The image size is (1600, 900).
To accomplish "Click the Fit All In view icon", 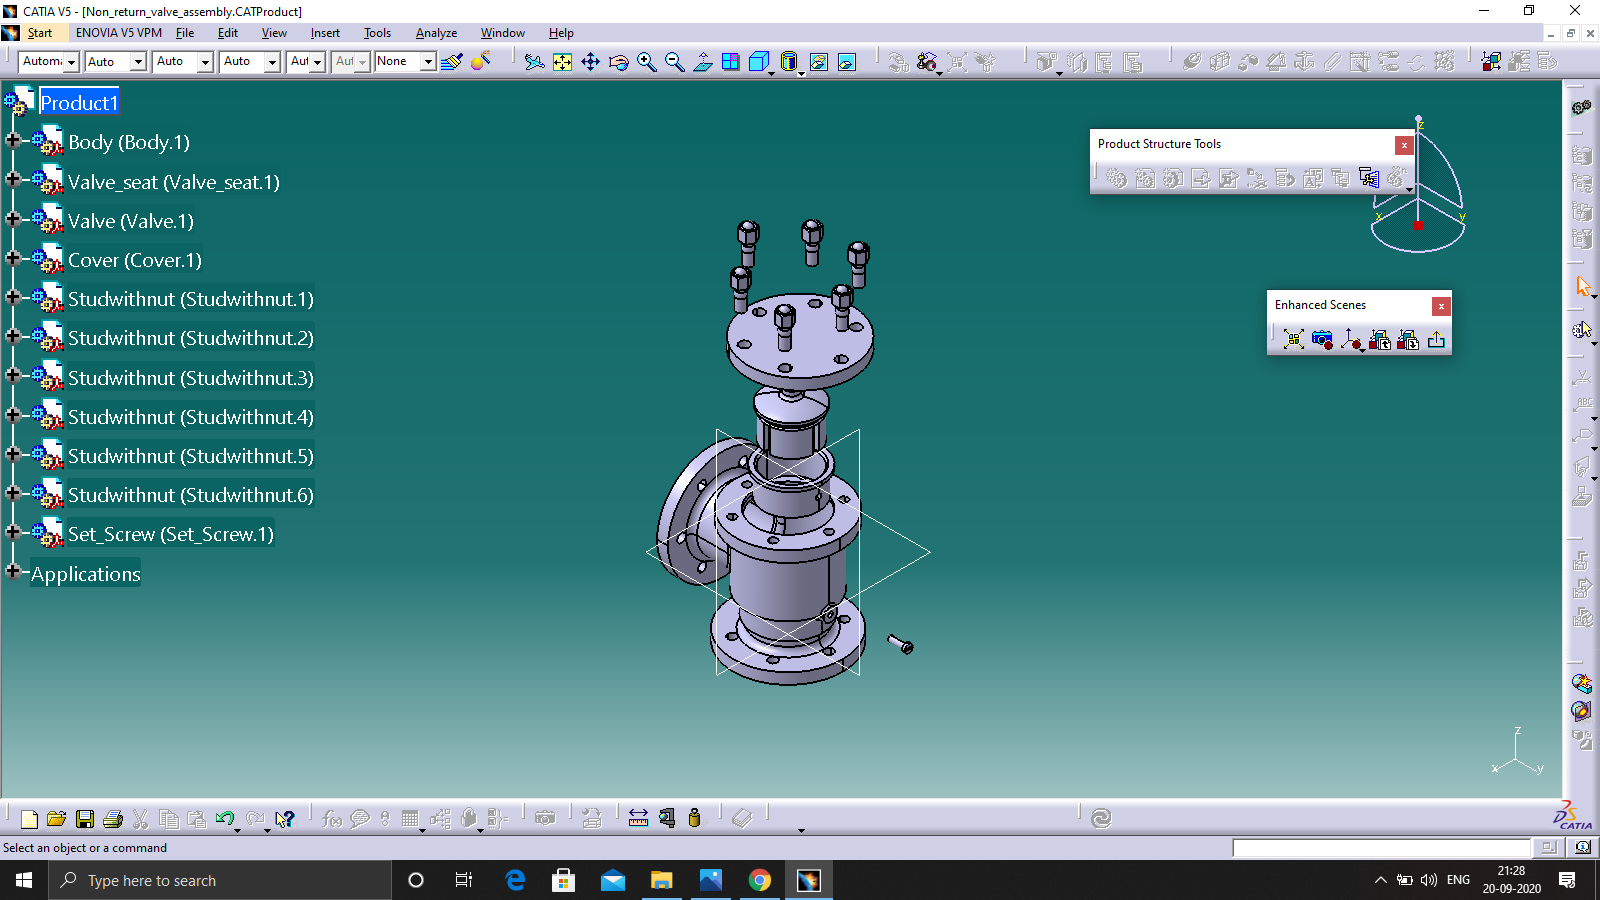I will (x=563, y=62).
